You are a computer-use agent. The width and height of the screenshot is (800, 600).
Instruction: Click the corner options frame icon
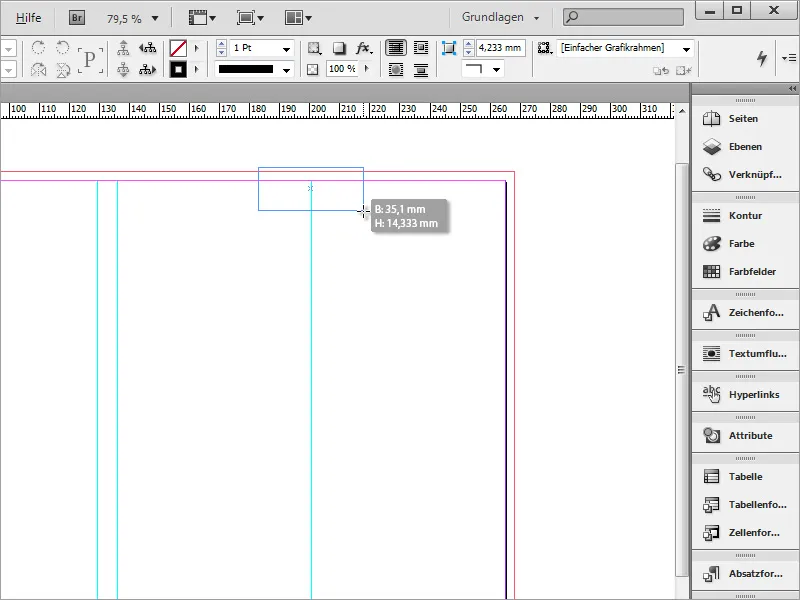click(x=448, y=48)
